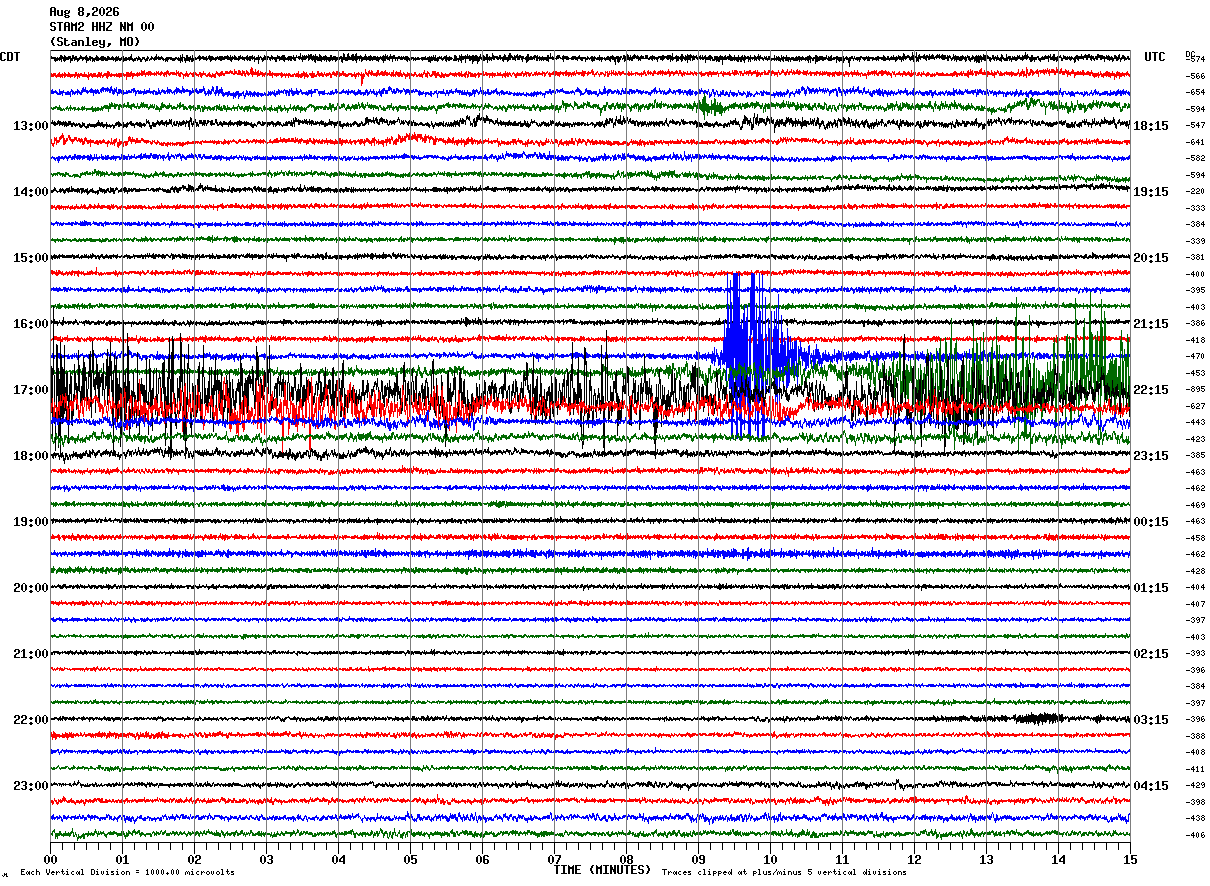
Task: Click the DC offset value "-418"
Action: 1195,340
